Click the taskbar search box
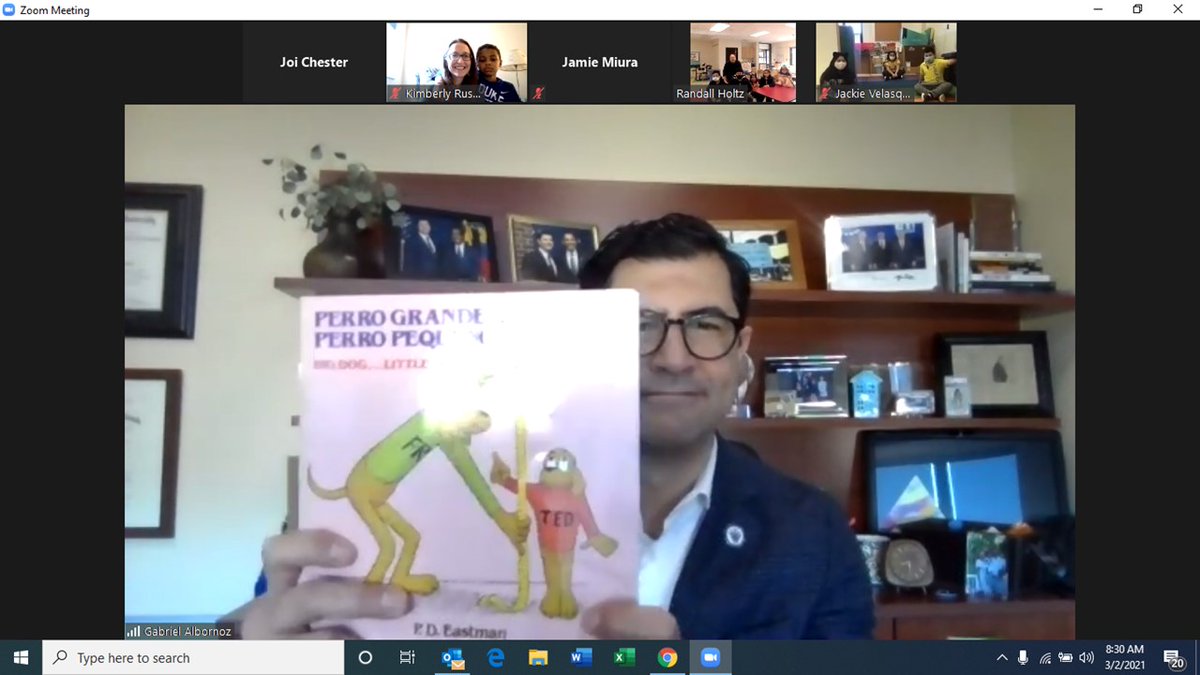 [x=193, y=657]
